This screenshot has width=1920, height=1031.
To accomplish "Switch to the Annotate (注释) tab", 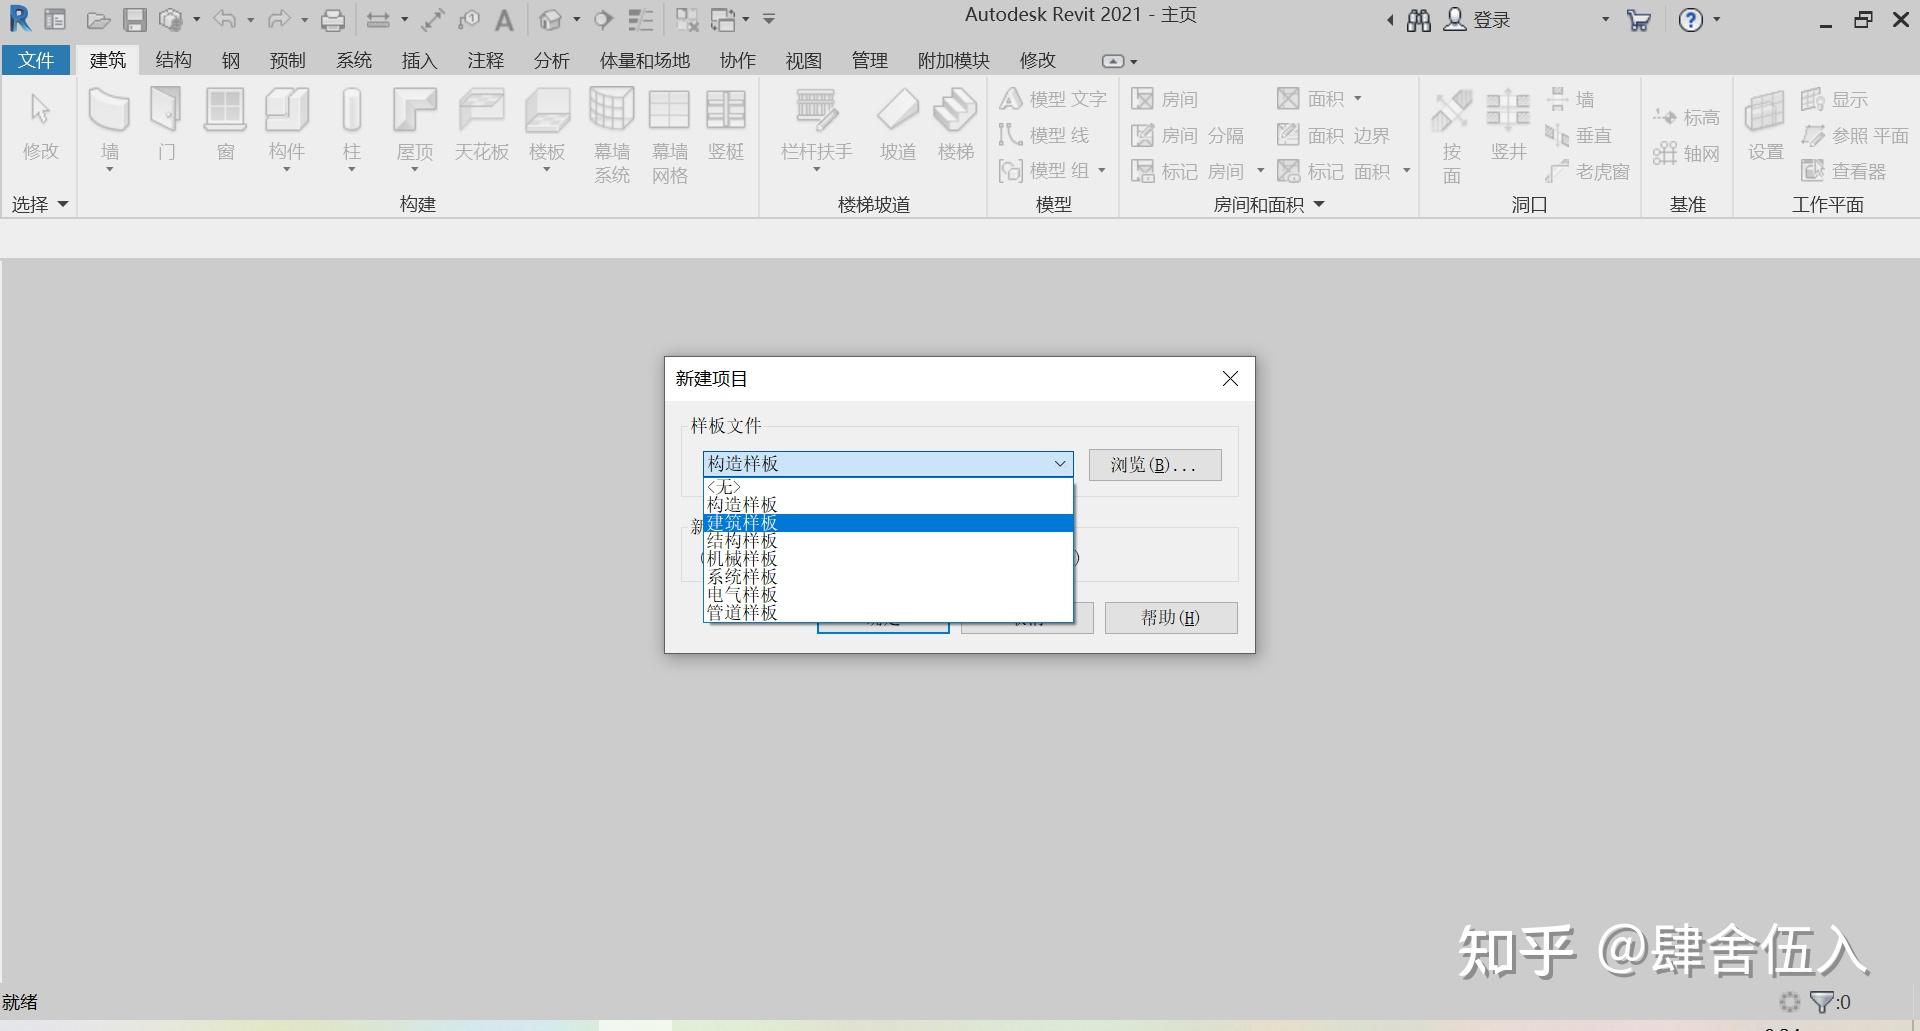I will pyautogui.click(x=485, y=60).
